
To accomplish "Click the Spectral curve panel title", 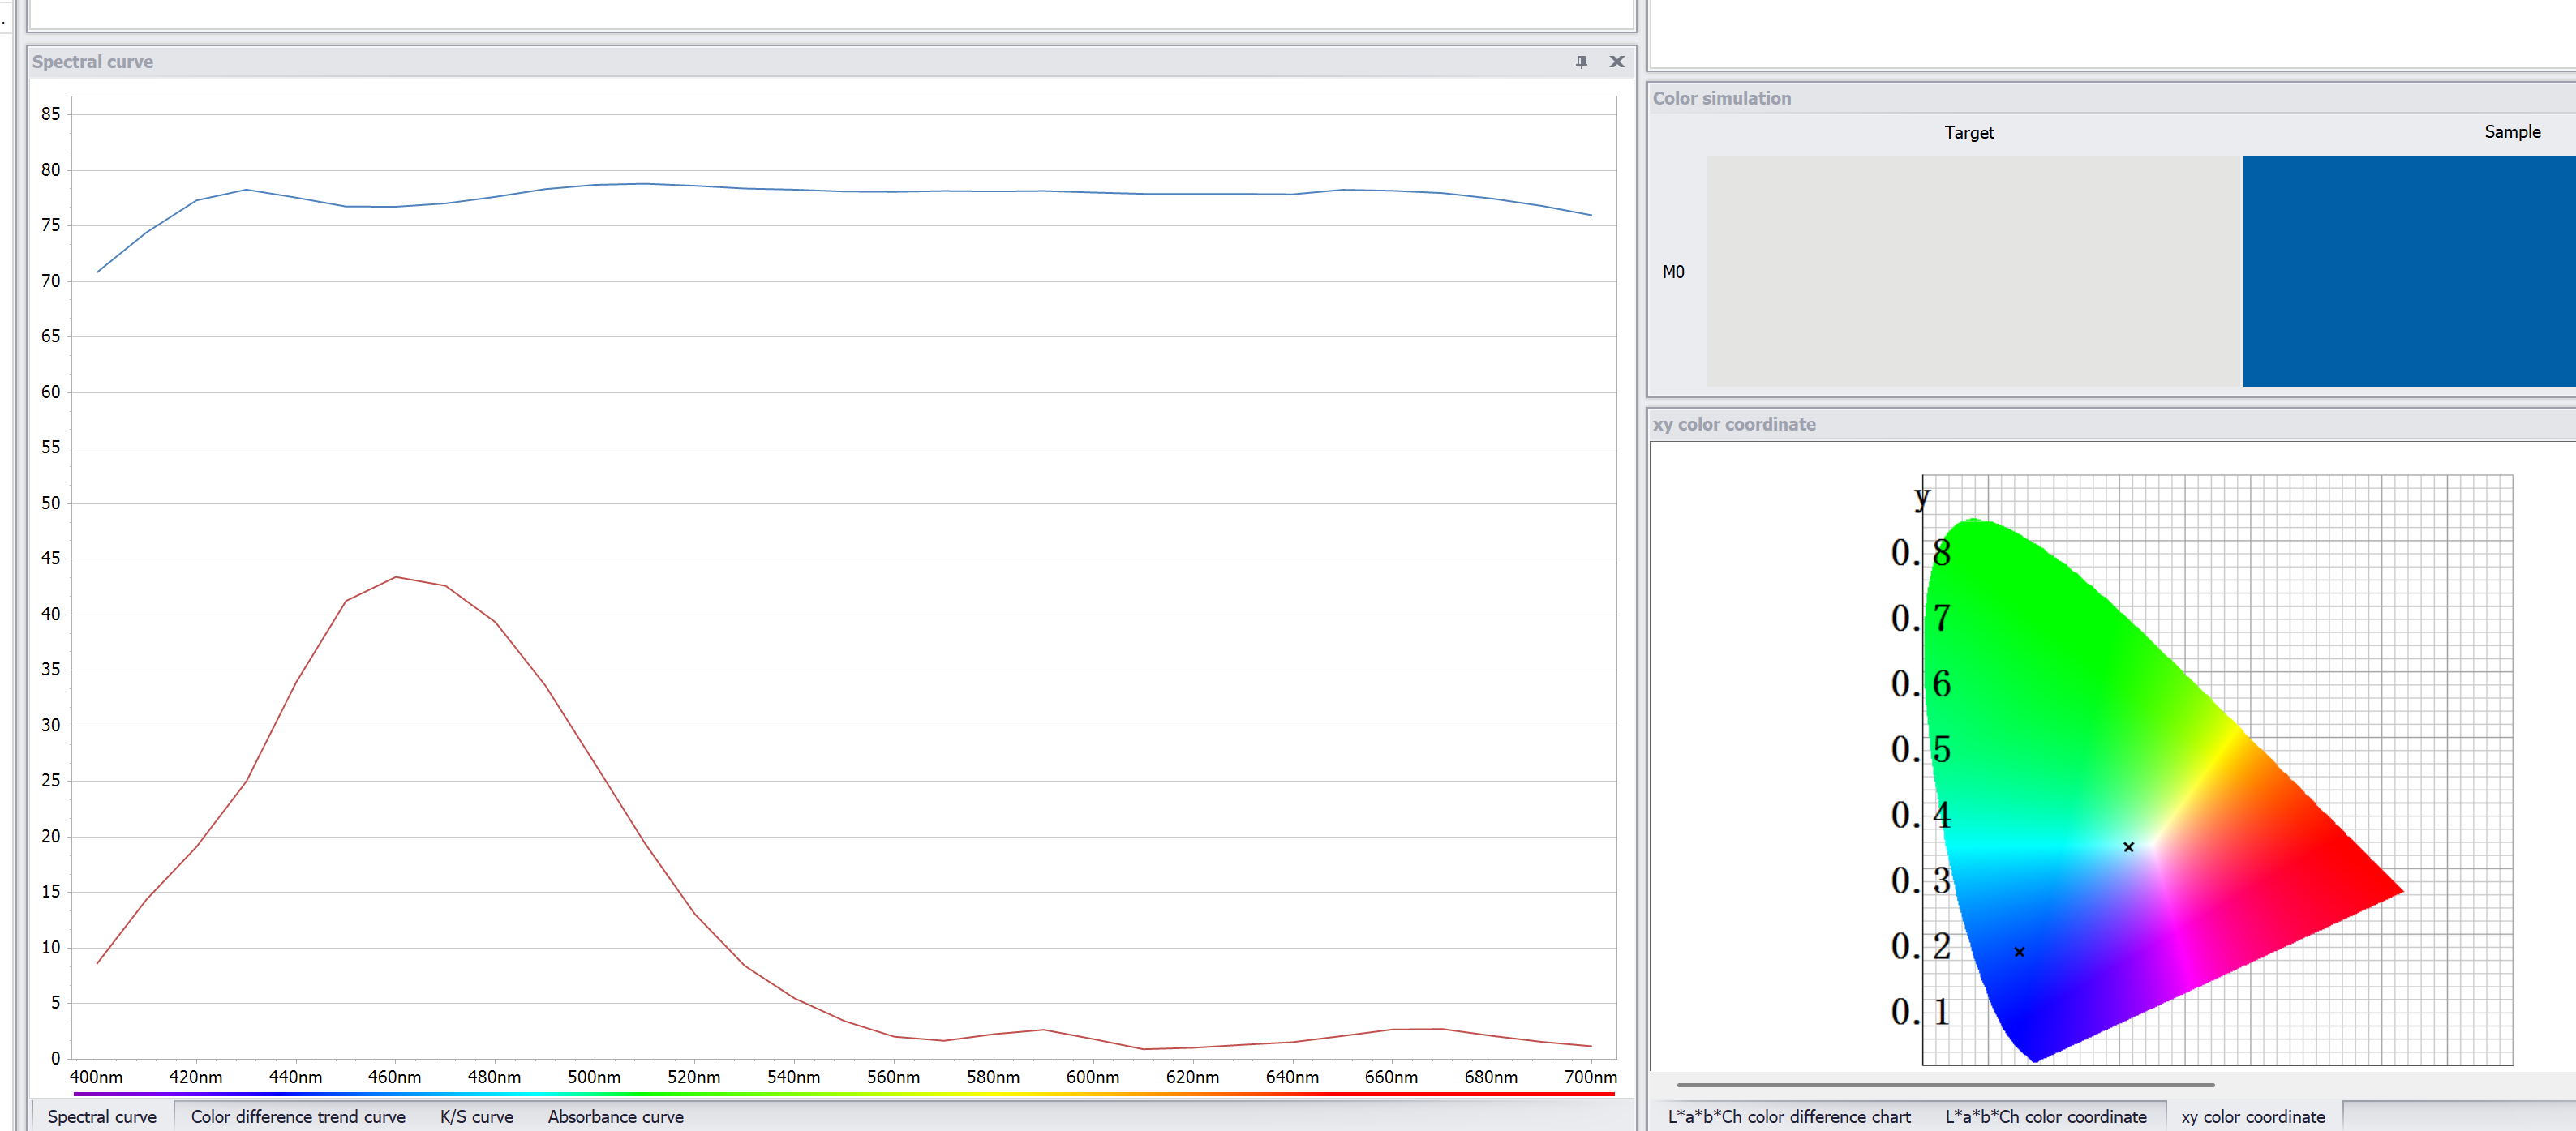I will pyautogui.click(x=93, y=62).
